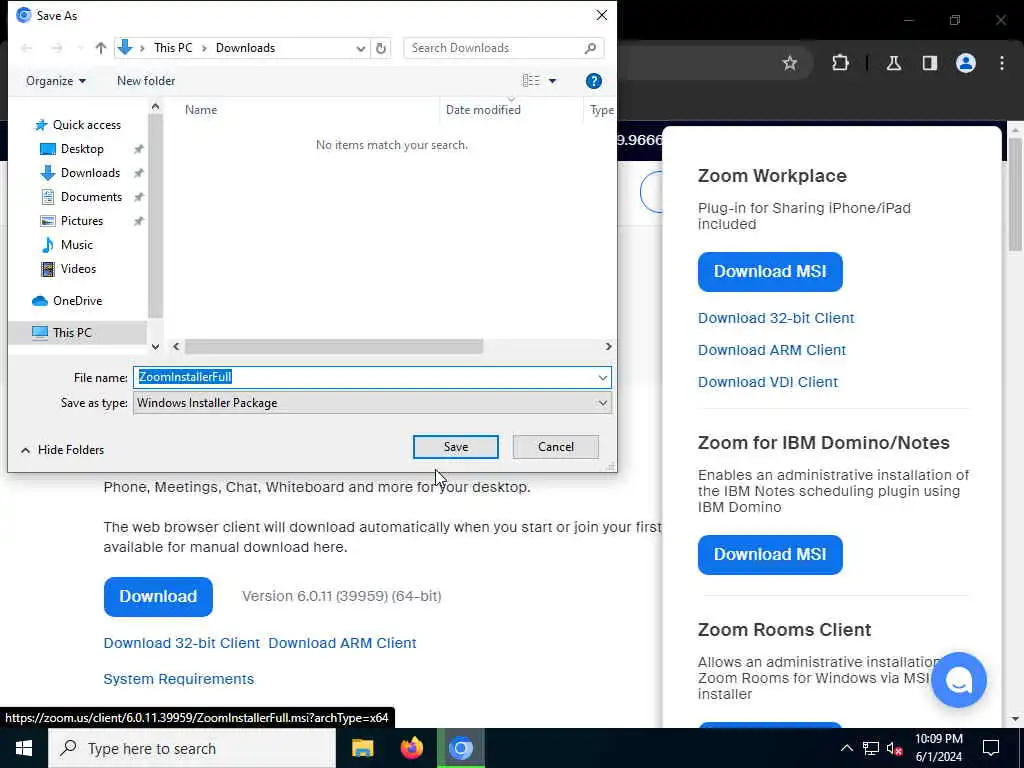Click the File name input field
This screenshot has width=1024, height=768.
[x=364, y=377]
